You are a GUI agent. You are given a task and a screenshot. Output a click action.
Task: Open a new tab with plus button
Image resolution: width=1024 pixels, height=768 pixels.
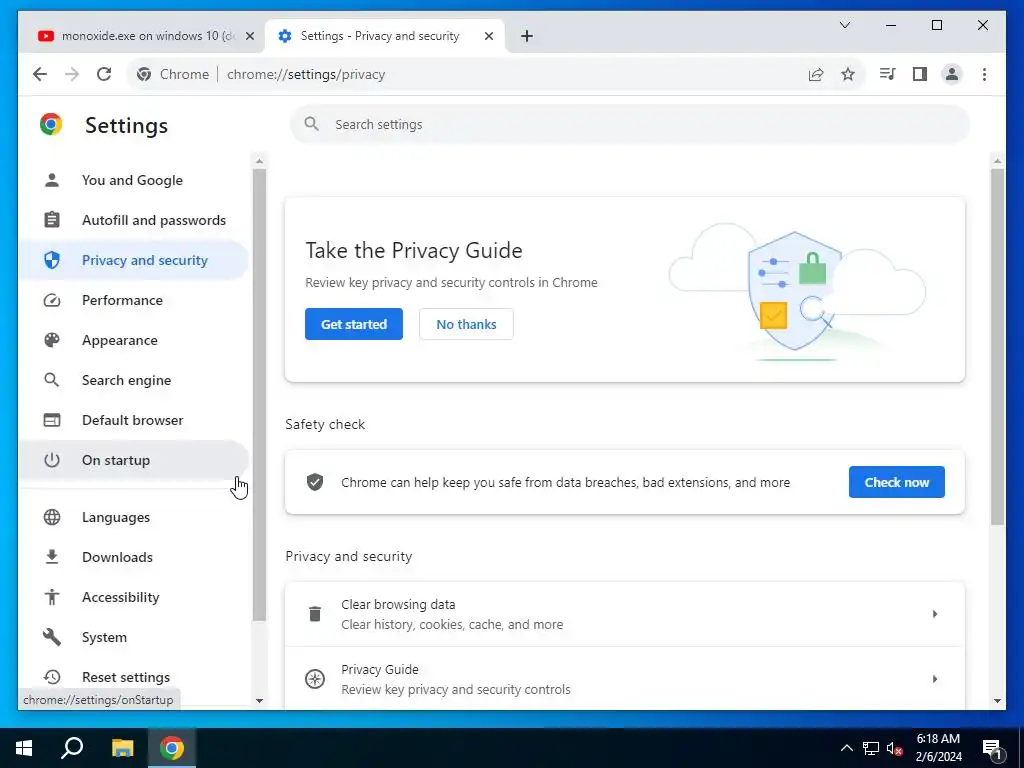[x=526, y=36]
